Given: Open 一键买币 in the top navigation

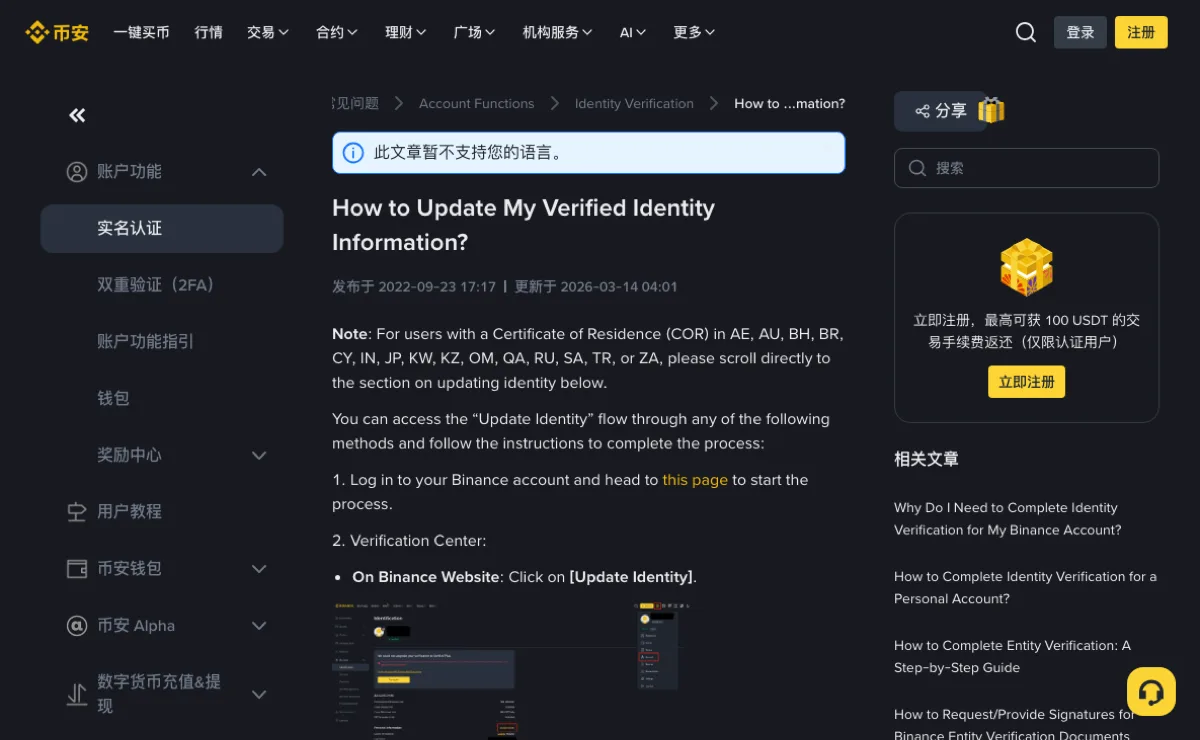Looking at the screenshot, I should 141,32.
